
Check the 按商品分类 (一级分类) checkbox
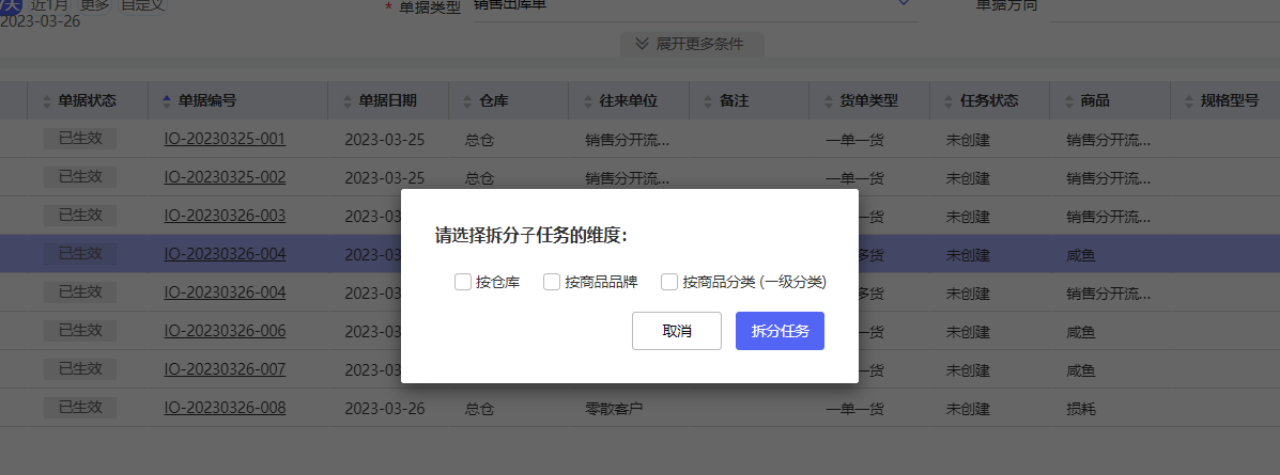point(670,282)
